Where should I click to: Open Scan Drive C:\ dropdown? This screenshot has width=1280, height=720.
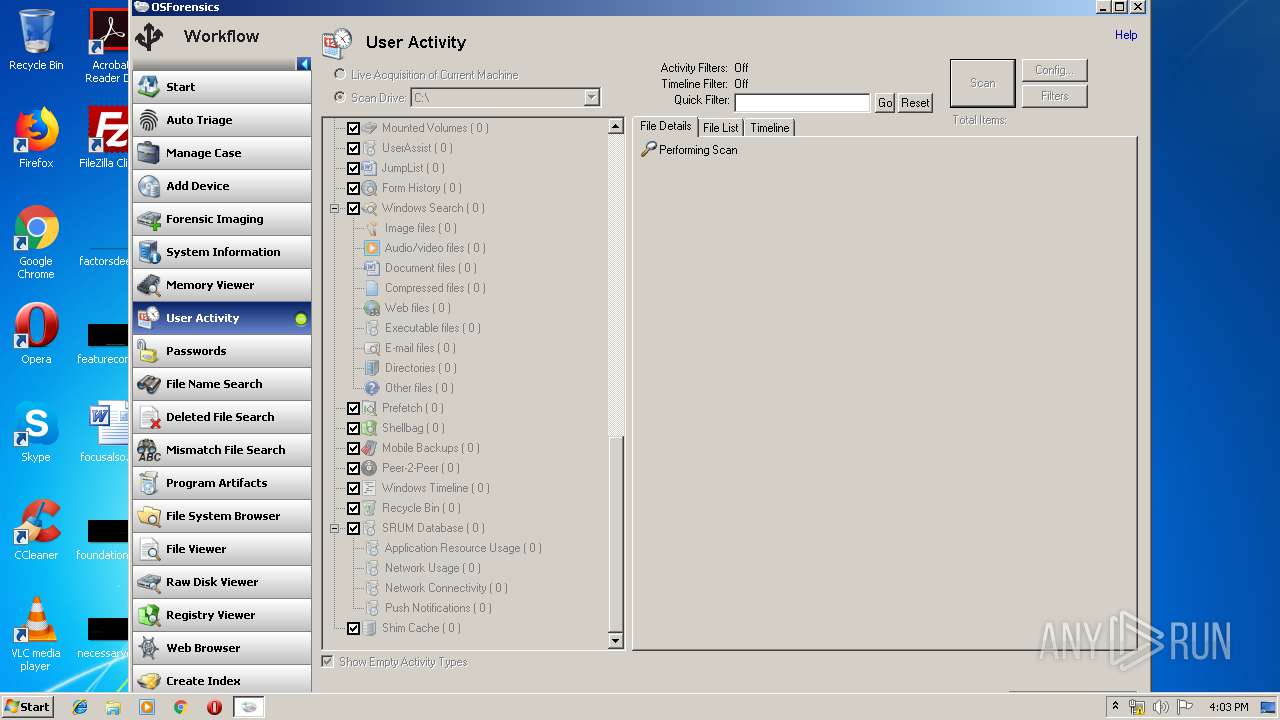pos(591,97)
